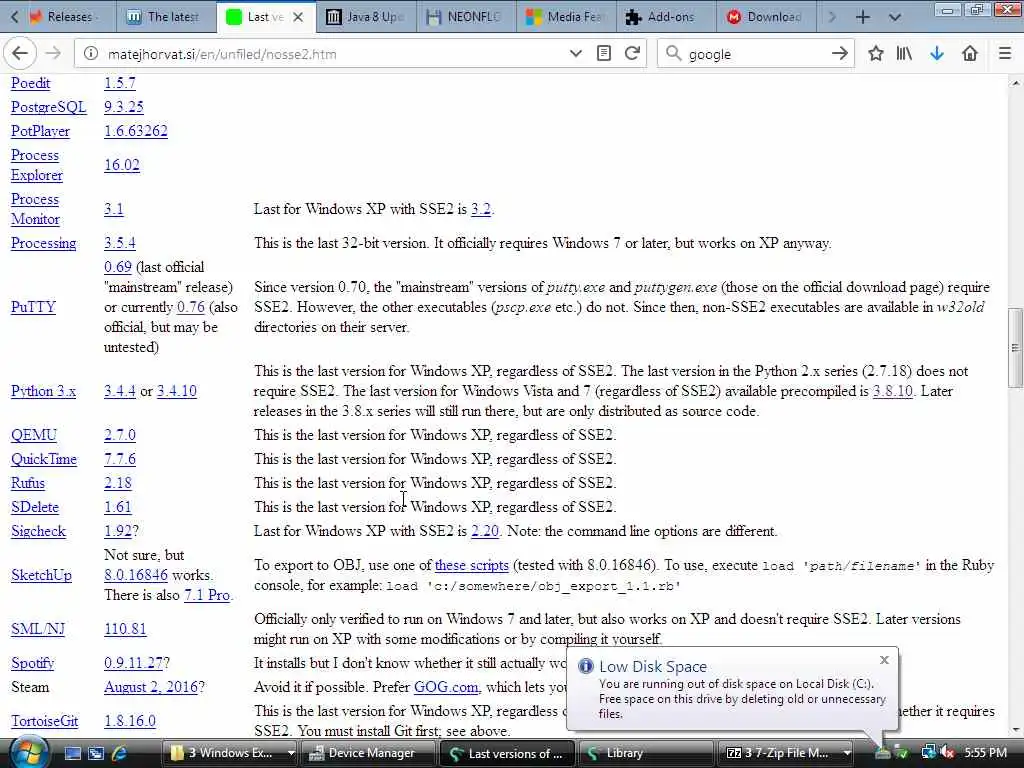Open address bar history dropdown arrow
This screenshot has width=1024, height=768.
(x=575, y=54)
